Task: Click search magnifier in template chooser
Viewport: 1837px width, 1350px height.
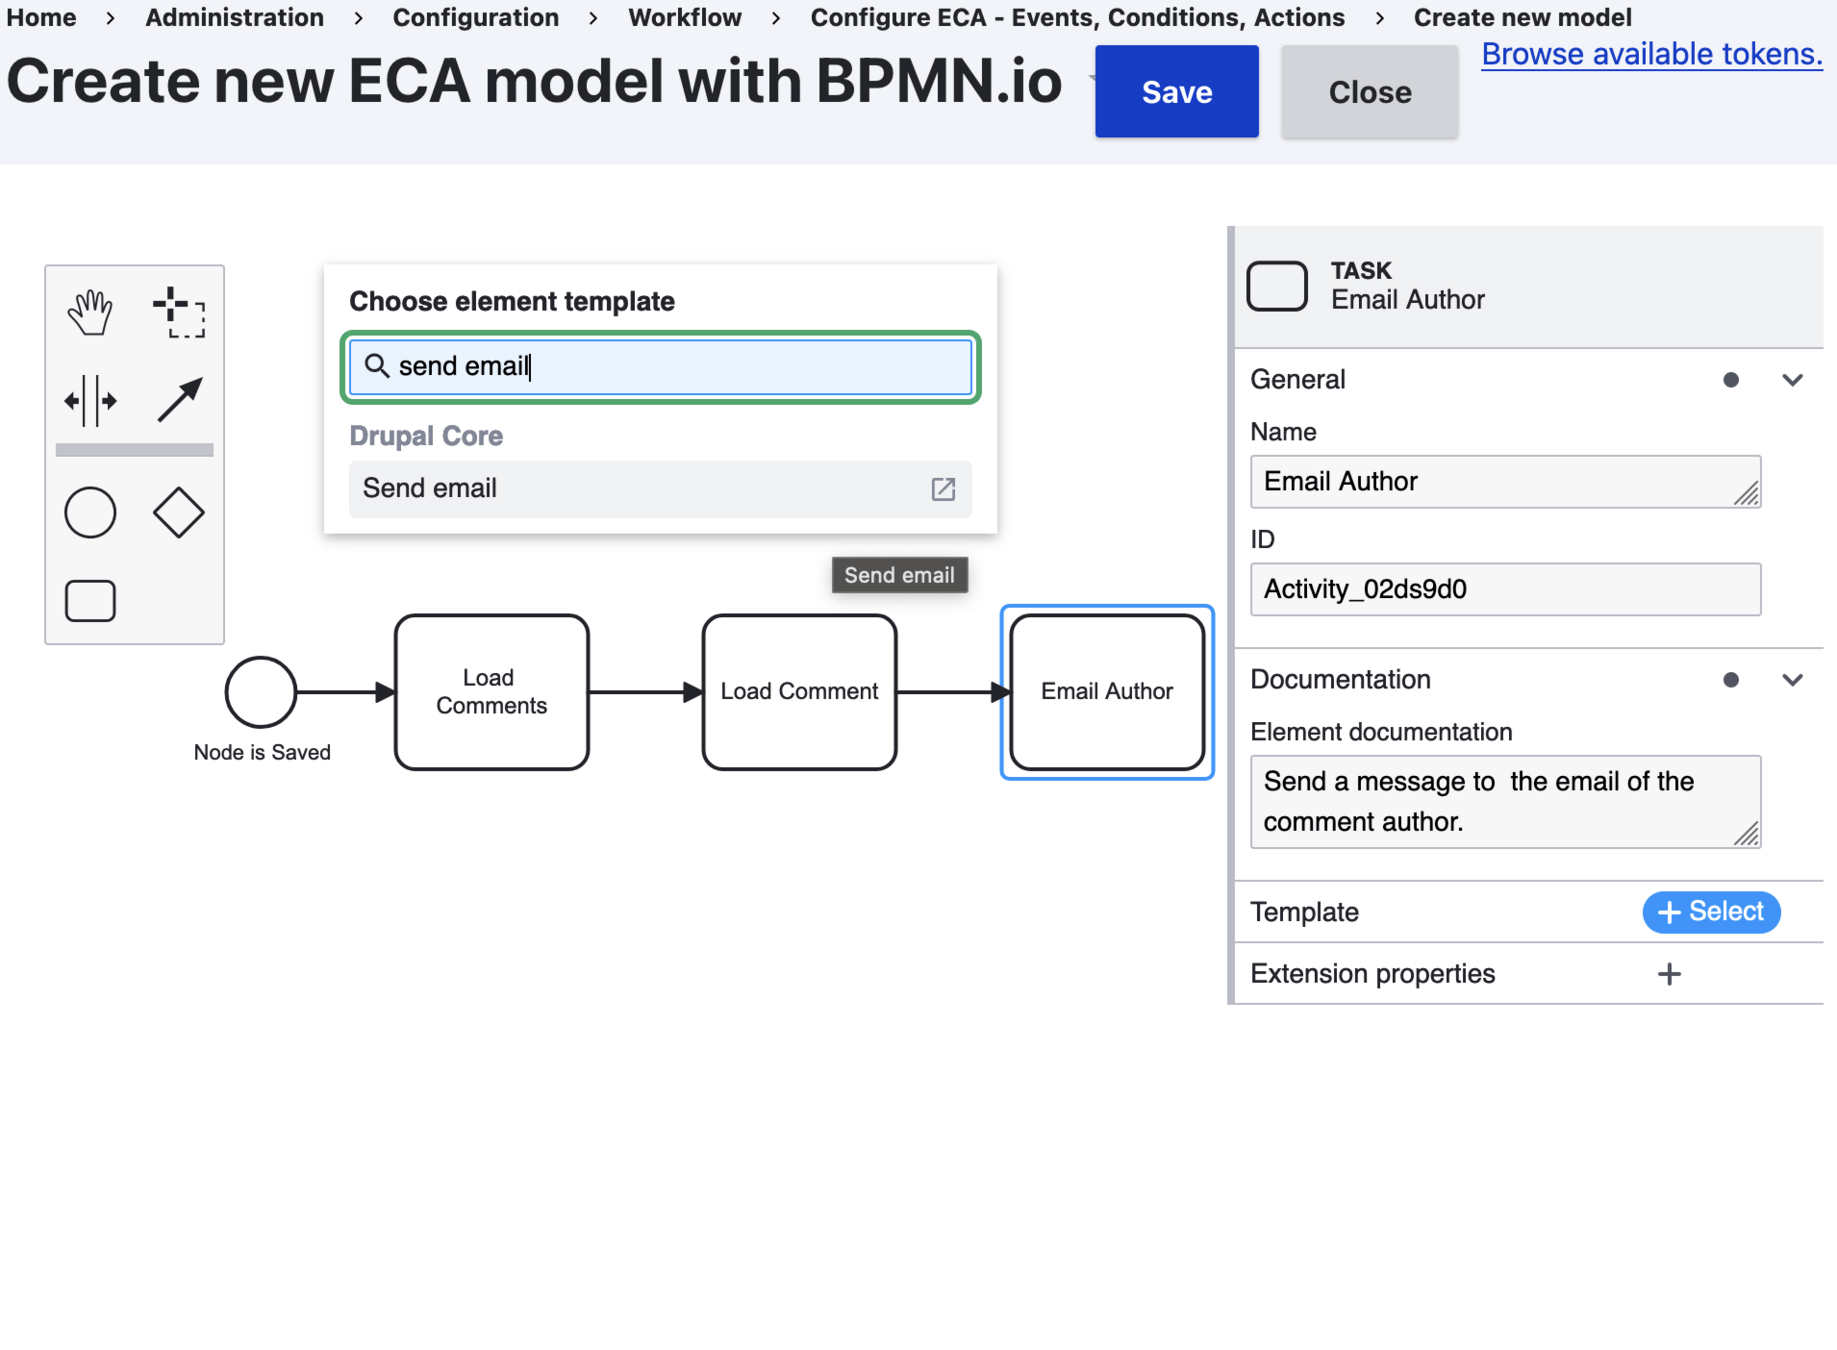Action: (x=376, y=366)
